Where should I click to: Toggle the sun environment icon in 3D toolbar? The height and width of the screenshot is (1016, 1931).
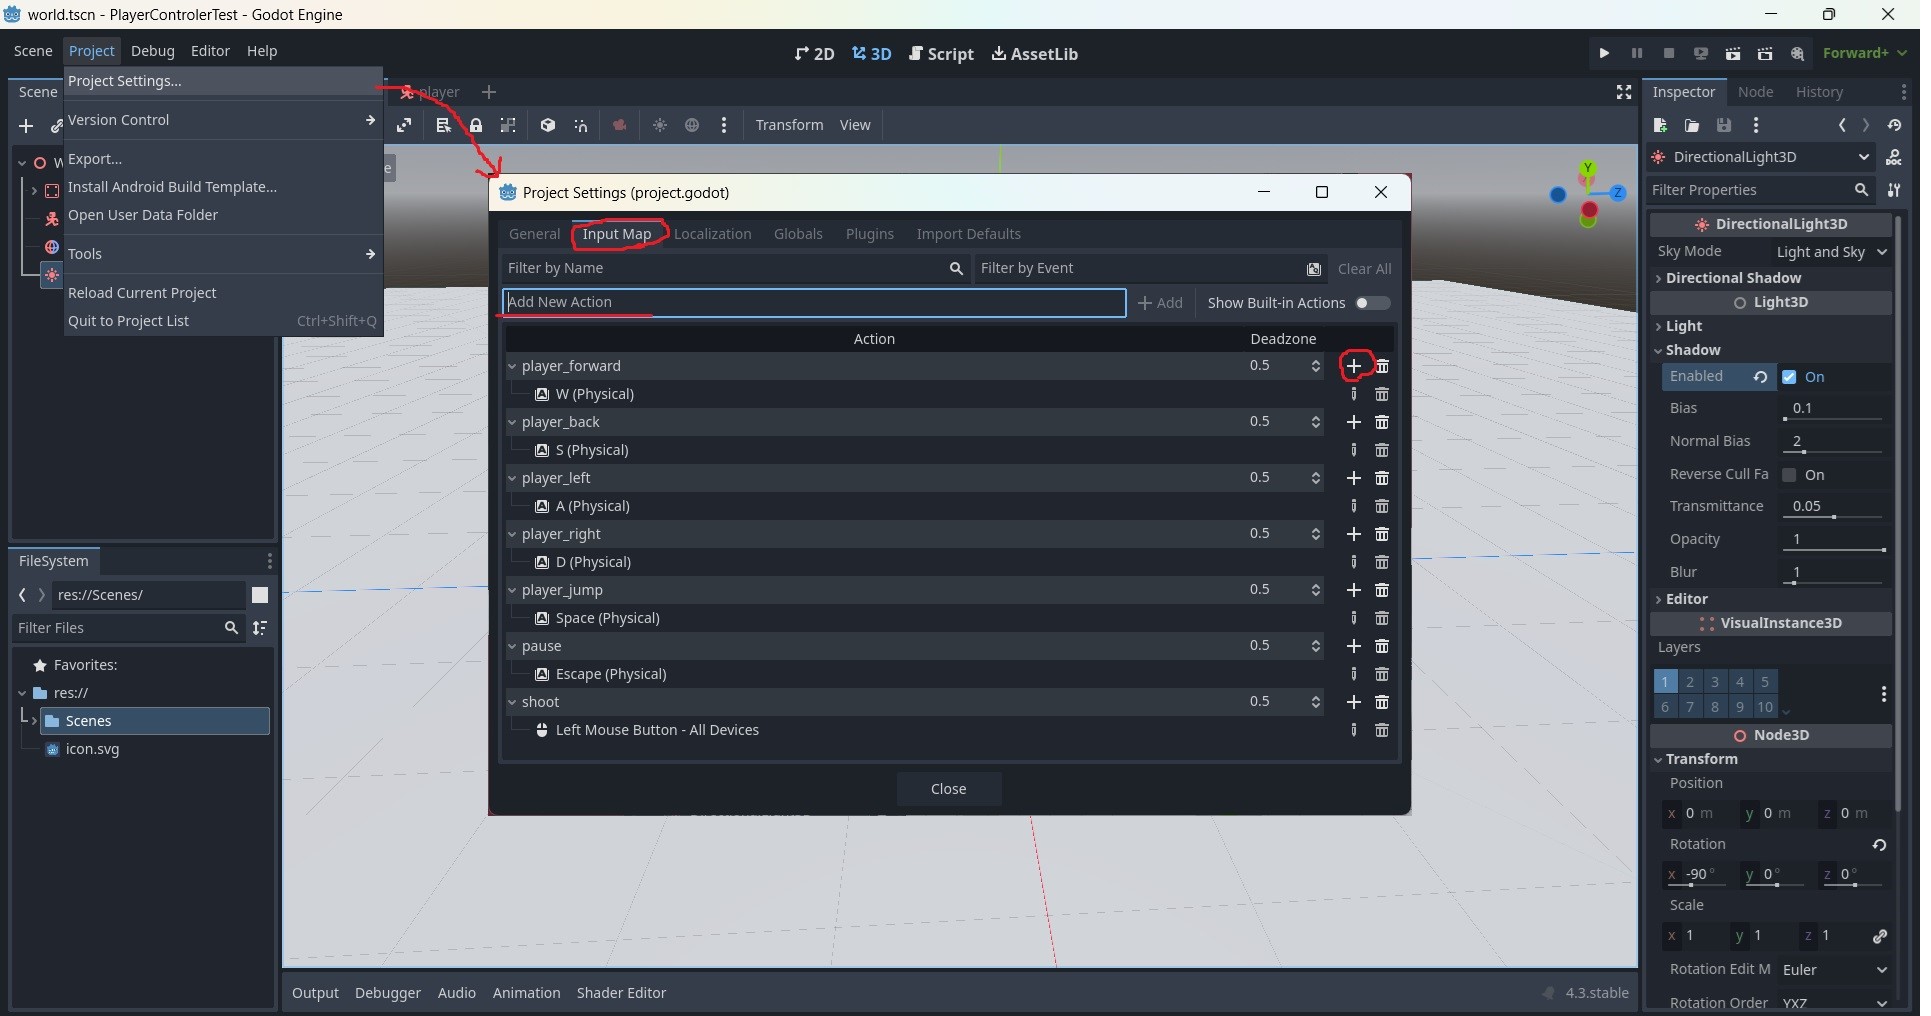click(661, 125)
